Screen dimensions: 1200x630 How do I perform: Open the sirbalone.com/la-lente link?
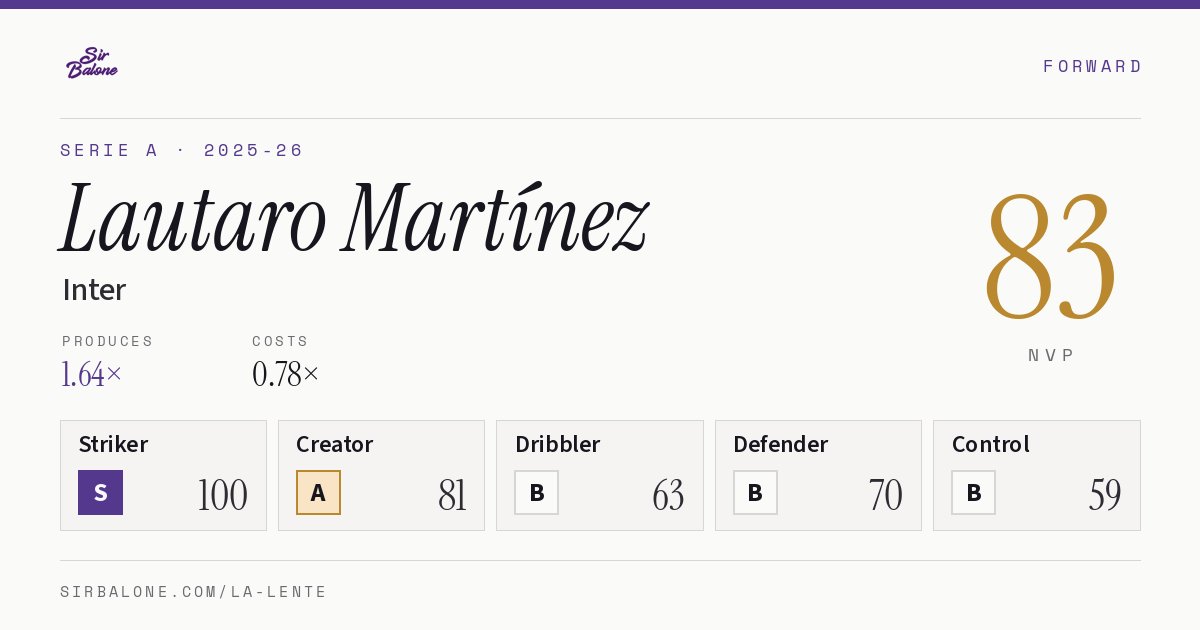pyautogui.click(x=194, y=592)
